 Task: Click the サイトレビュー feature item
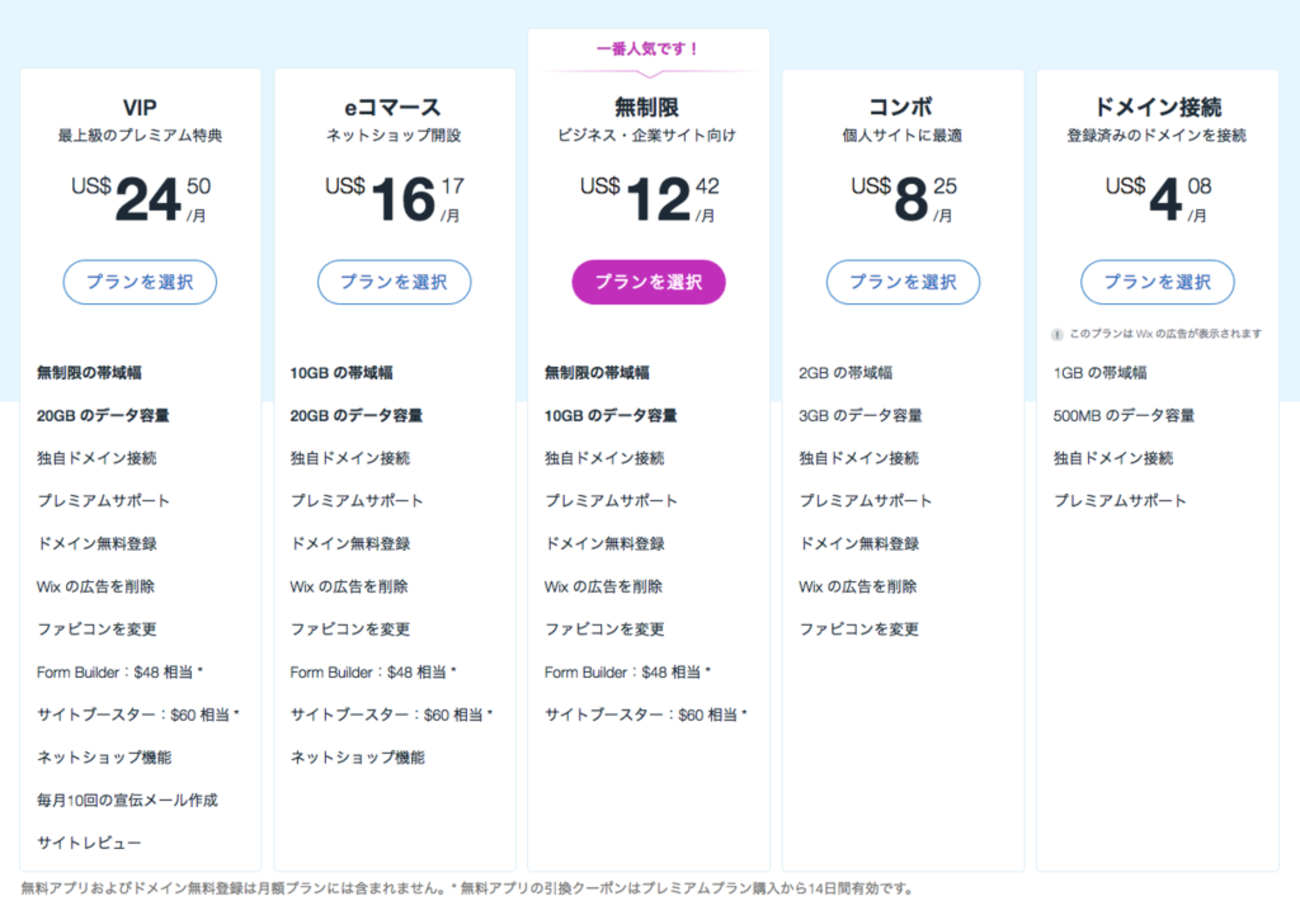pyautogui.click(x=89, y=843)
